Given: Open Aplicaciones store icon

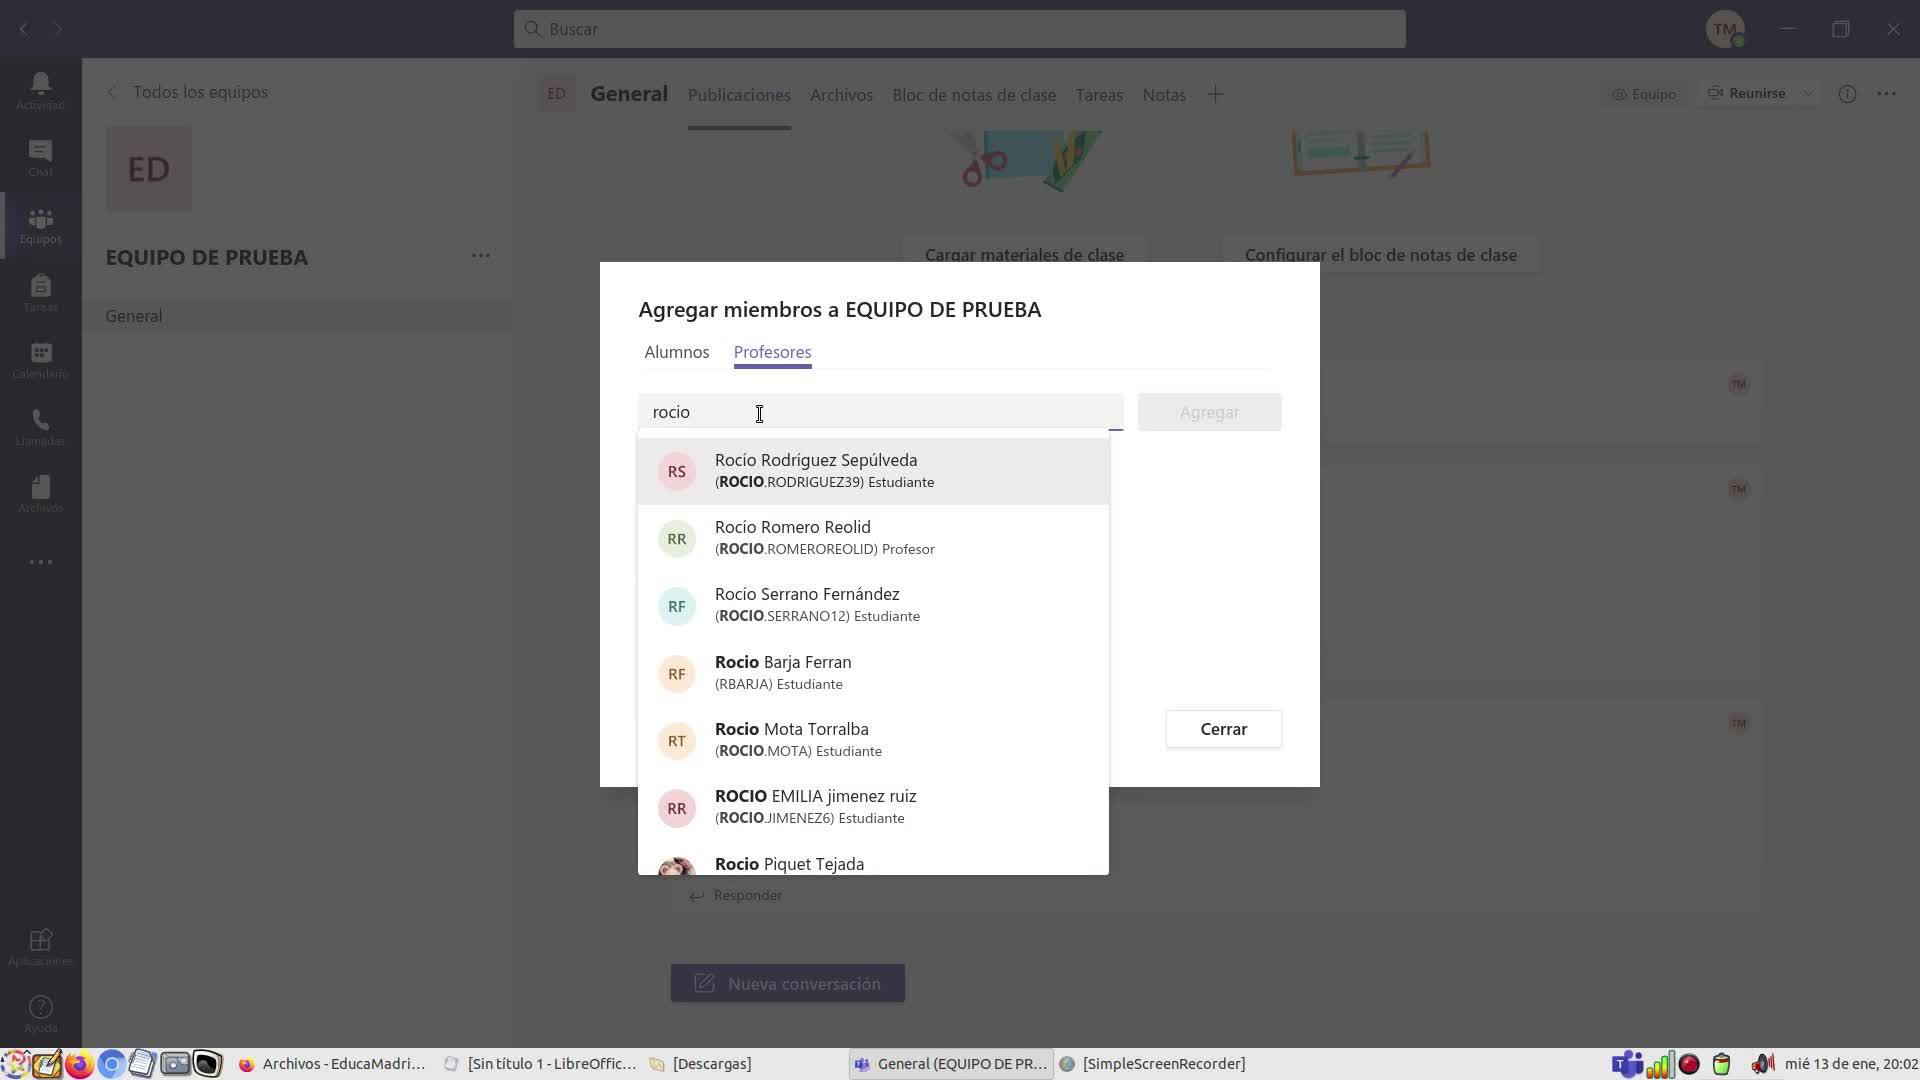Looking at the screenshot, I should tap(40, 946).
